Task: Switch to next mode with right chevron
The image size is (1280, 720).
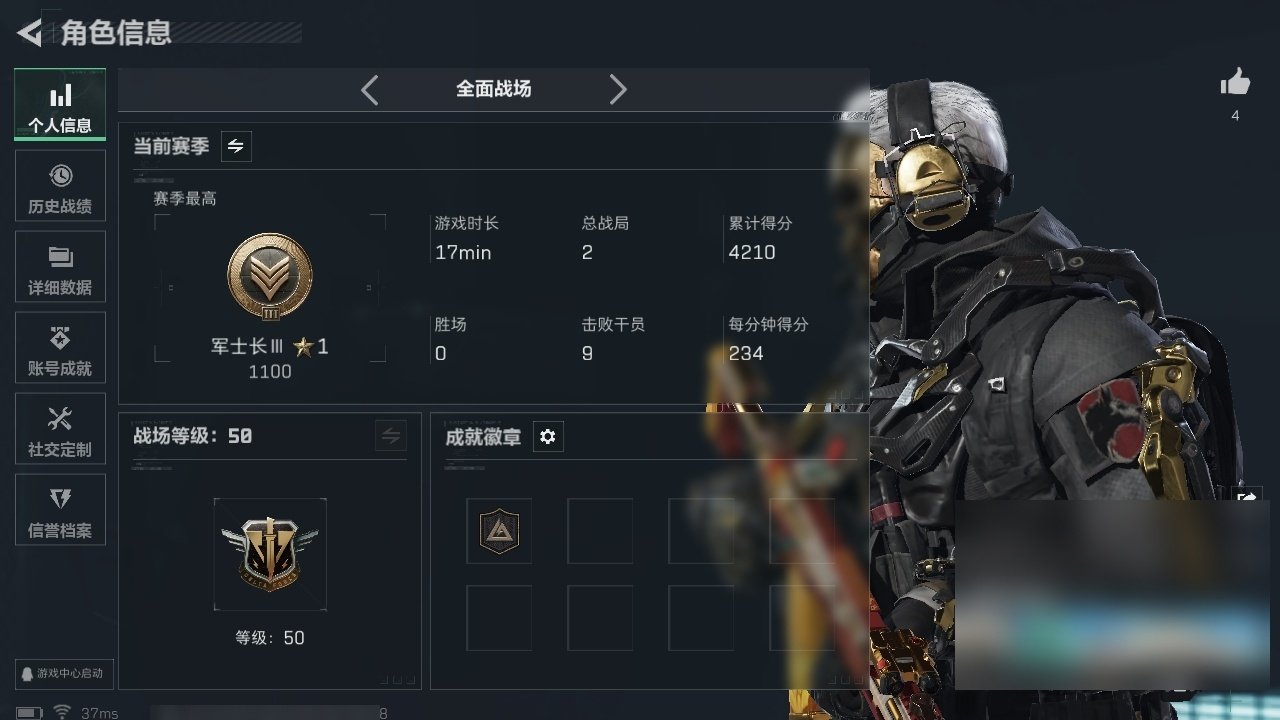Action: (618, 90)
